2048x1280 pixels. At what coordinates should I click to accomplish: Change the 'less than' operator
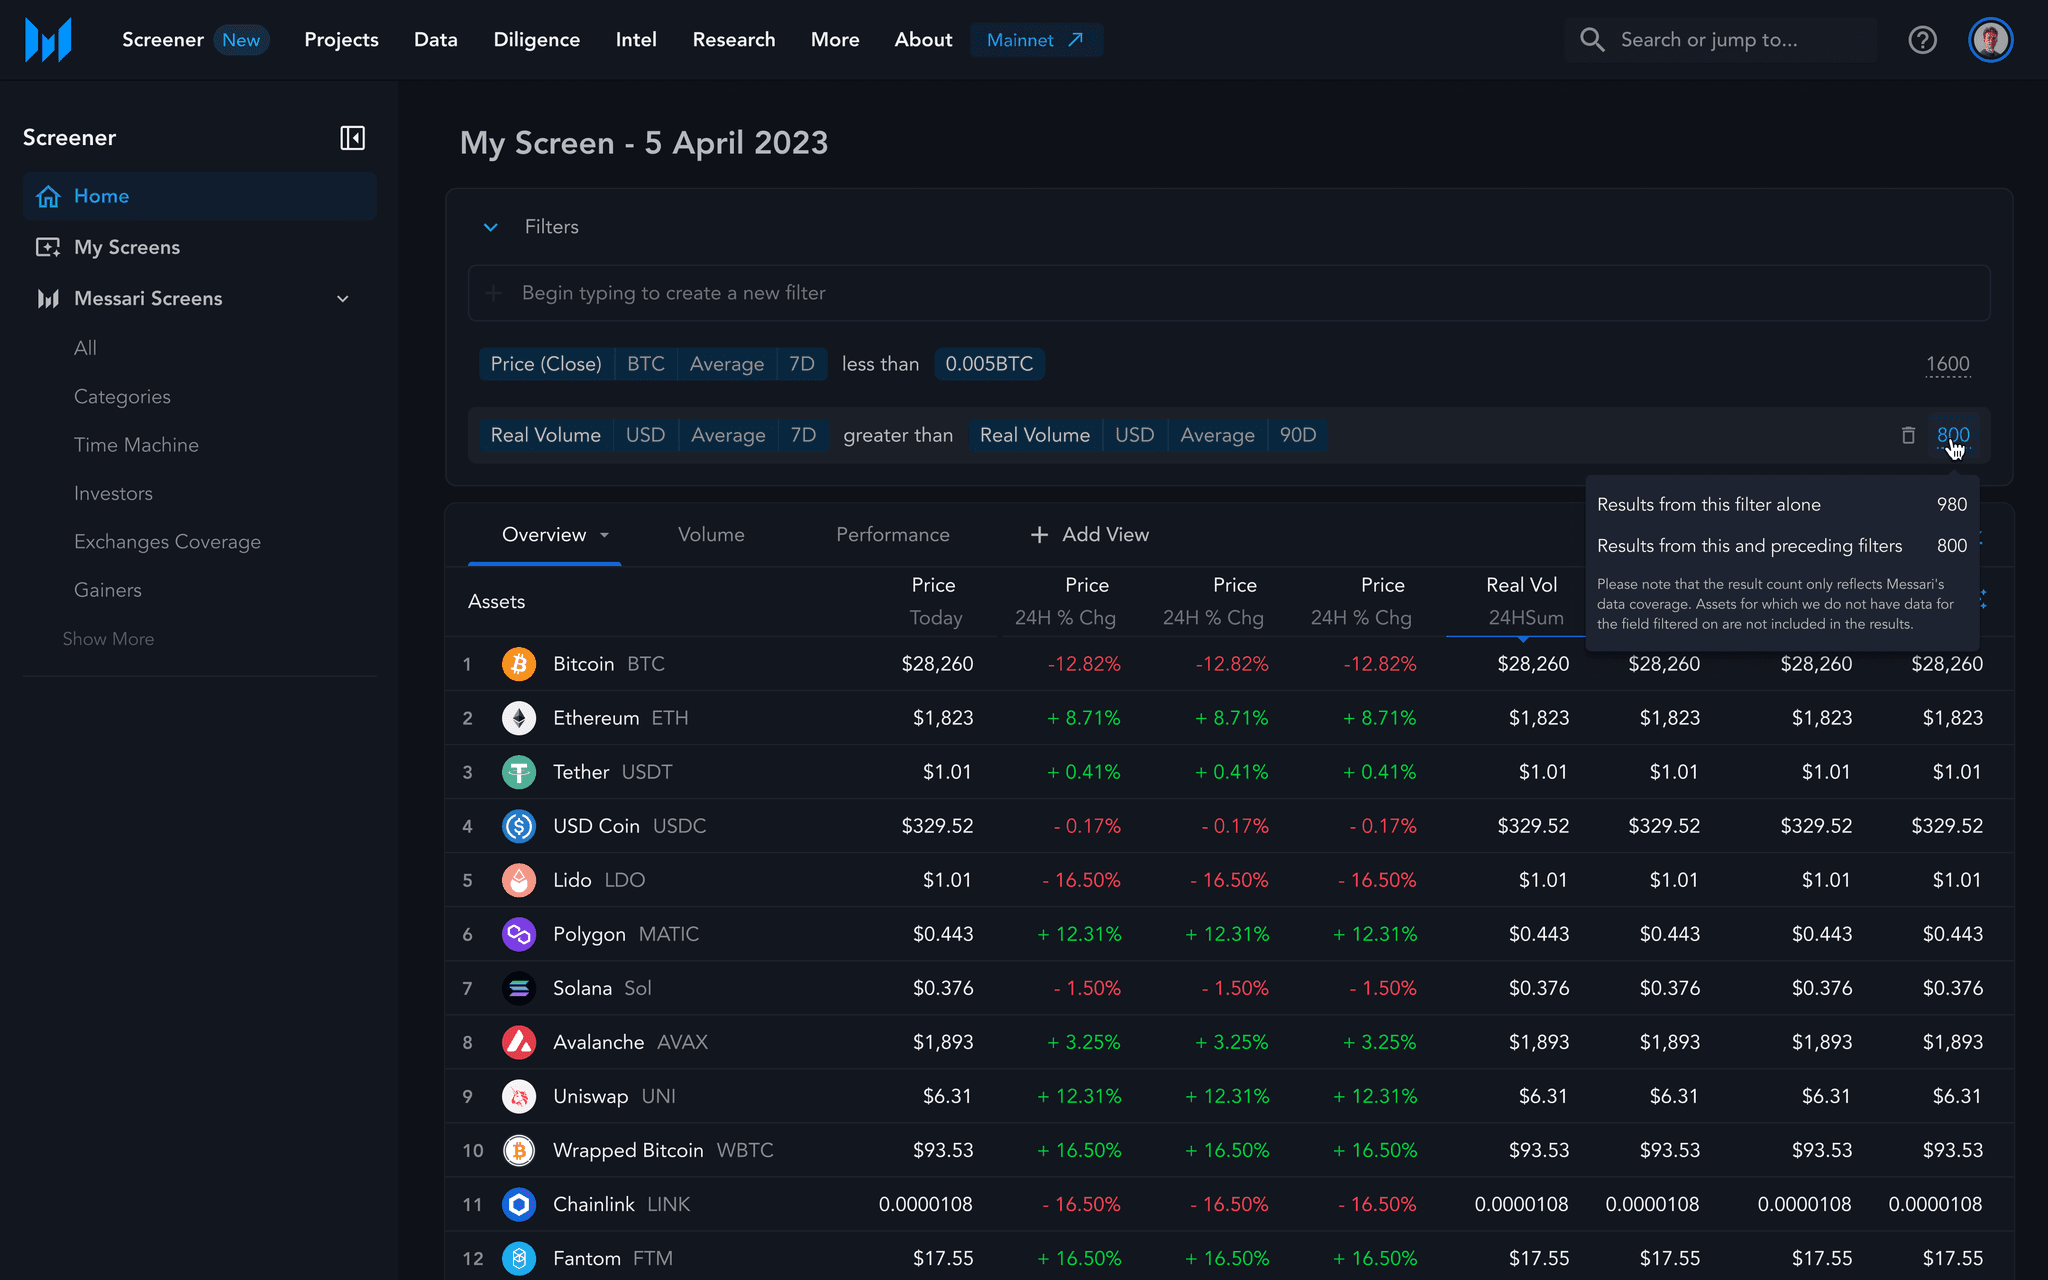click(x=880, y=364)
